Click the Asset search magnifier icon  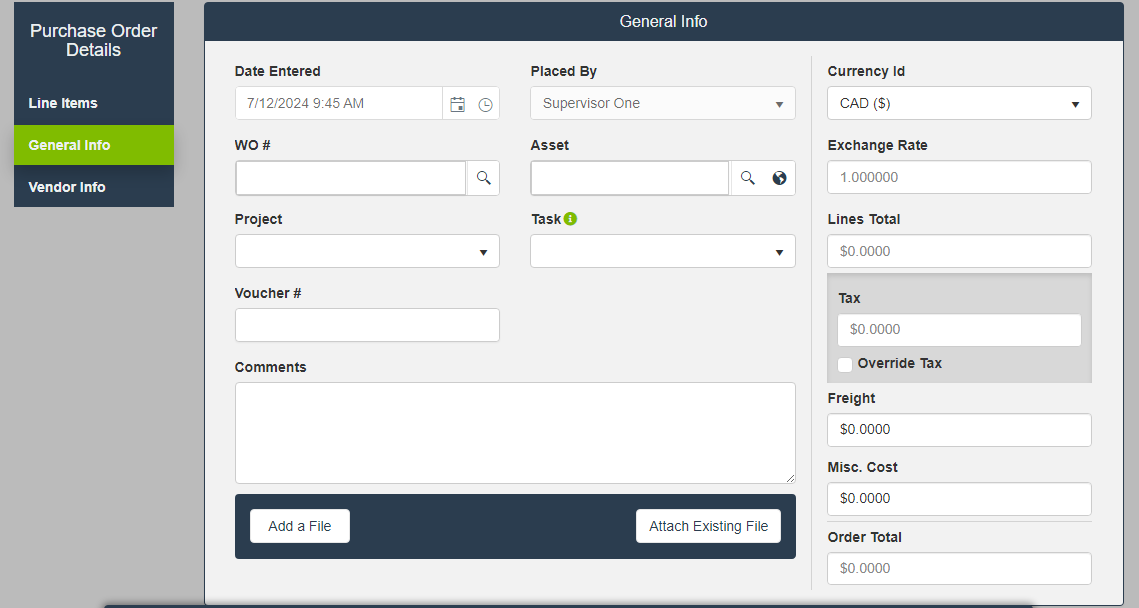click(747, 178)
